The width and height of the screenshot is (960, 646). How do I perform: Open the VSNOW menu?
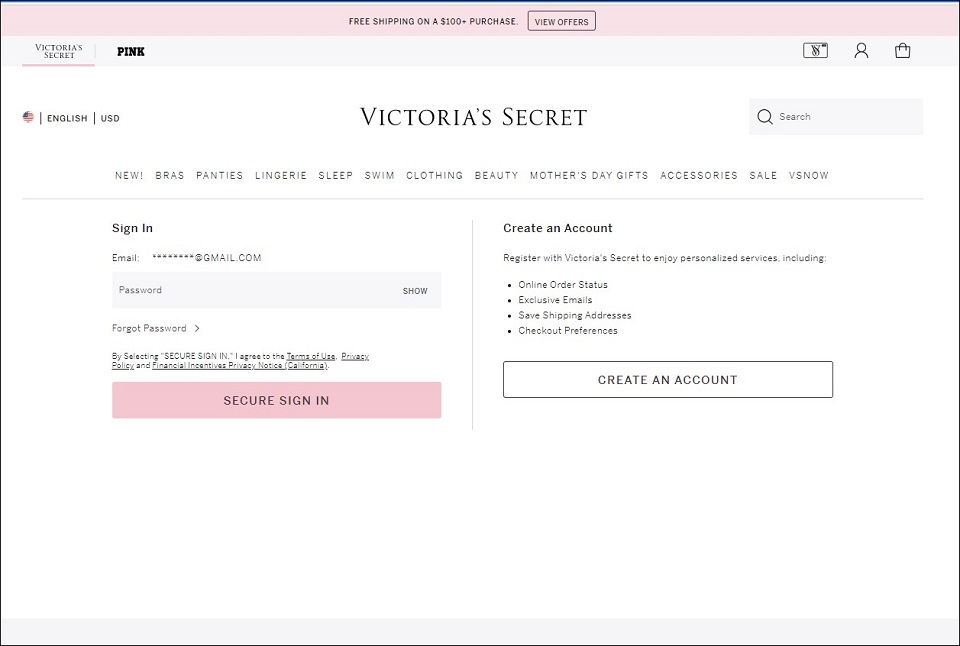point(809,175)
